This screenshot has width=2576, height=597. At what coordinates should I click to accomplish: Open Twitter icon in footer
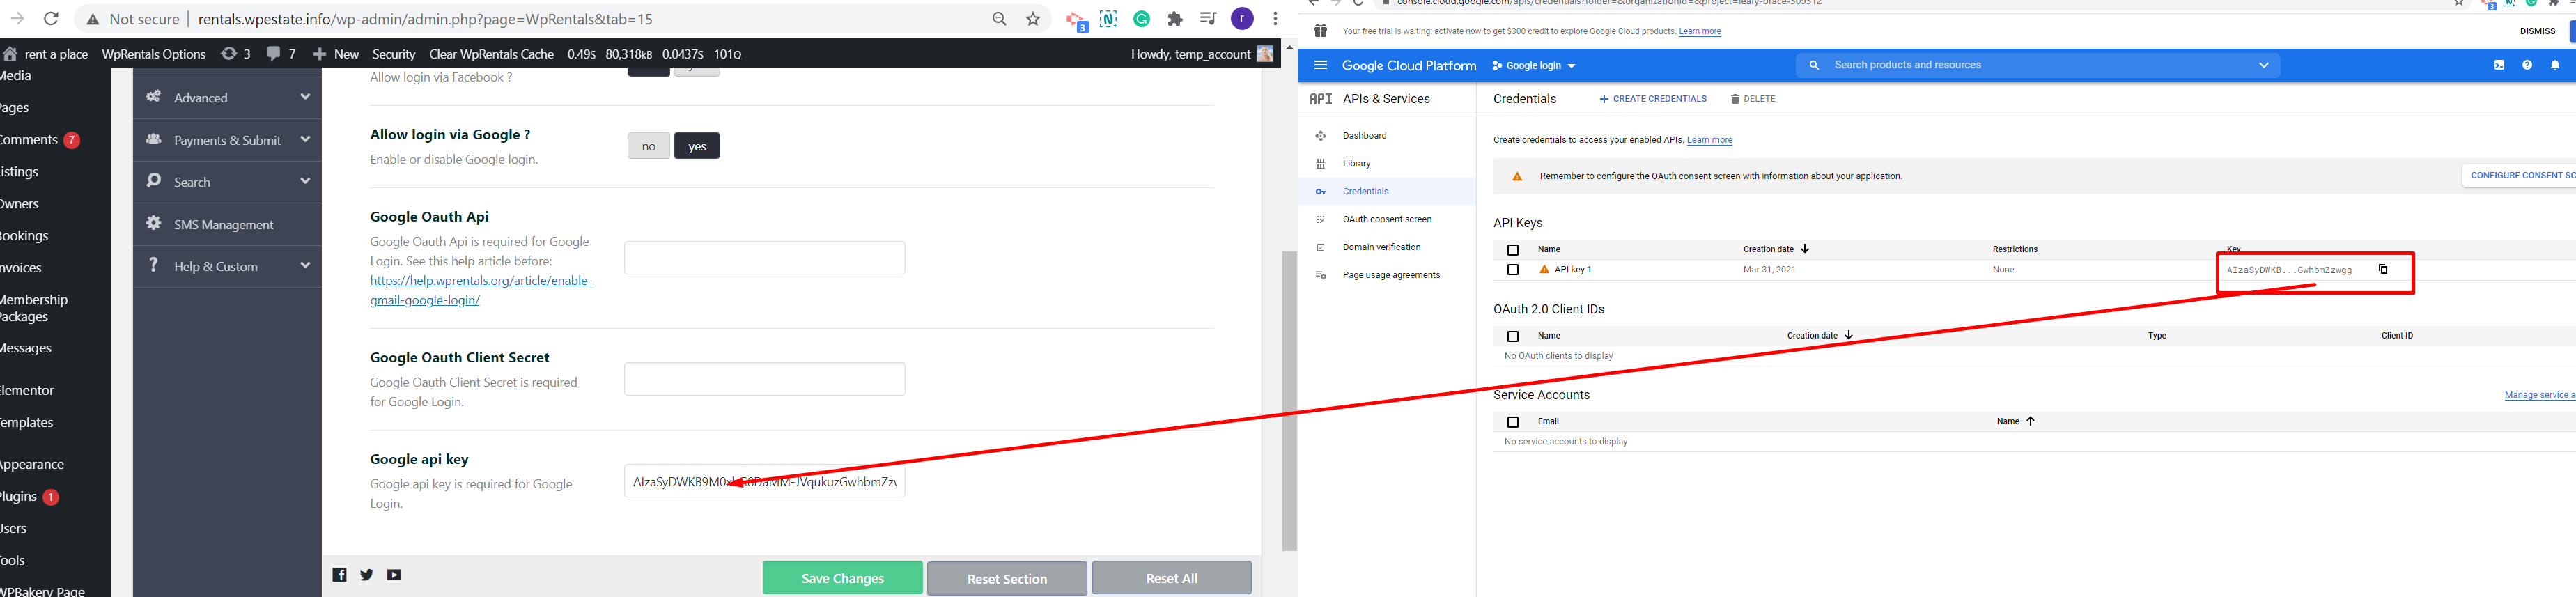tap(367, 575)
